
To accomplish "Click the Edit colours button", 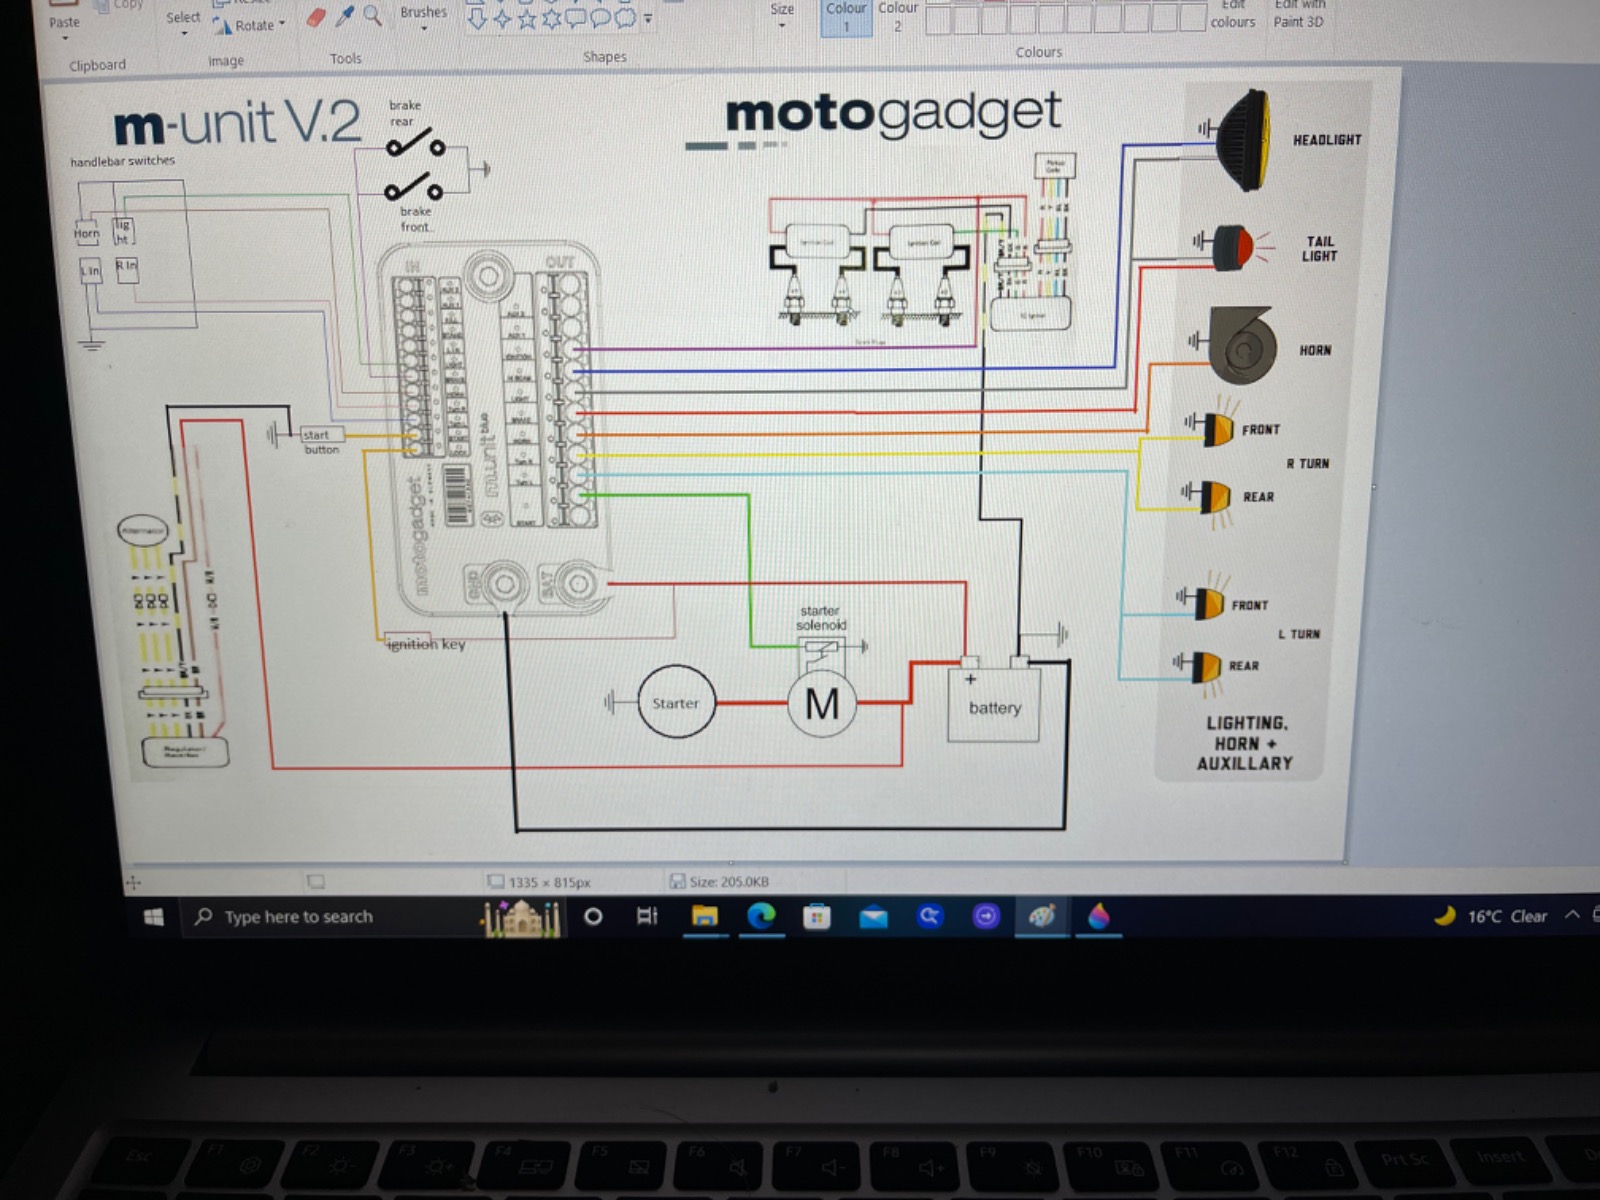I will (1232, 15).
